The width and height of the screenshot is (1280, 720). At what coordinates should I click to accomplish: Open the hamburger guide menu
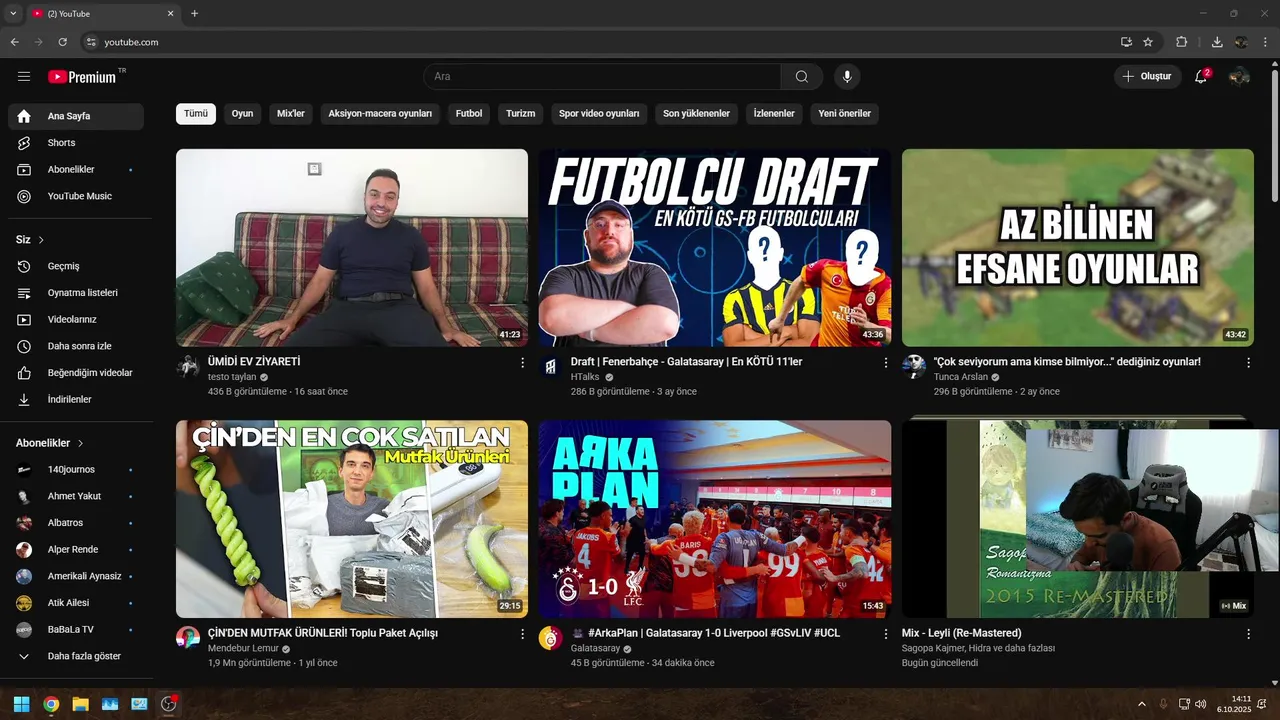24,76
